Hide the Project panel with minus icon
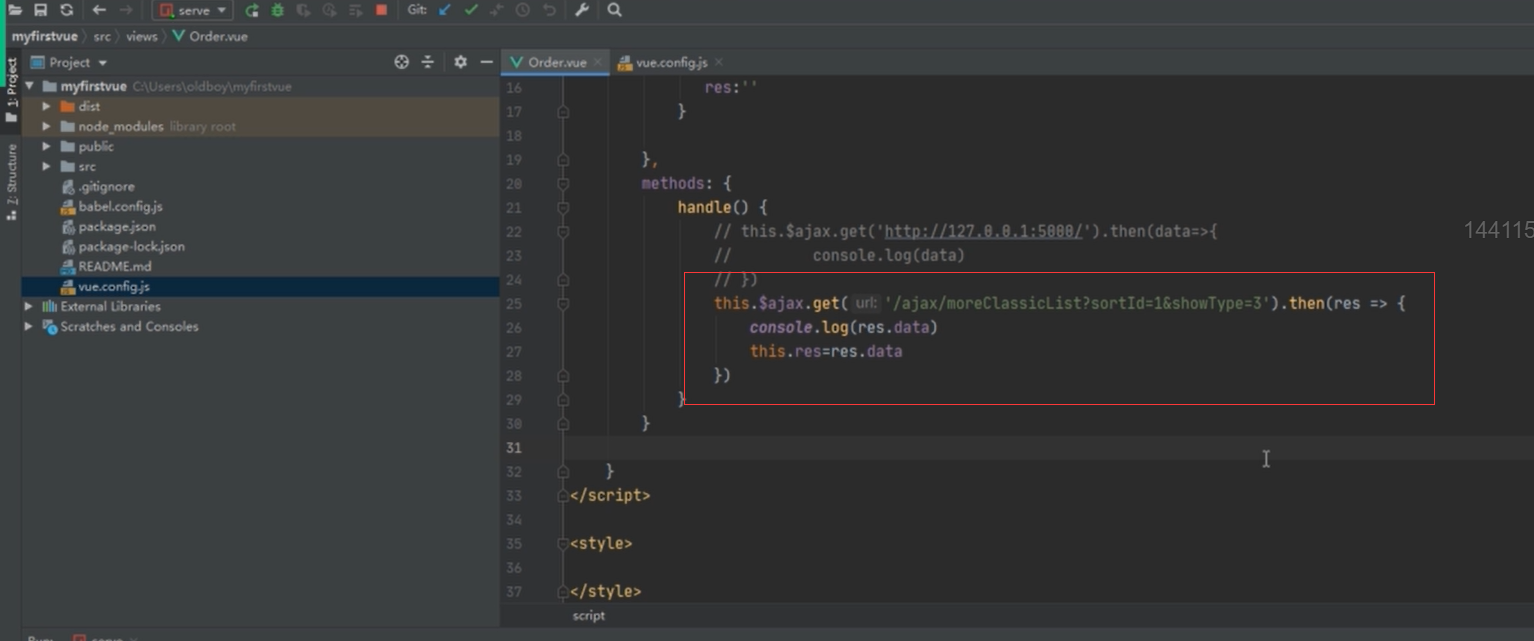Screen dimensions: 1534x641 coord(487,62)
